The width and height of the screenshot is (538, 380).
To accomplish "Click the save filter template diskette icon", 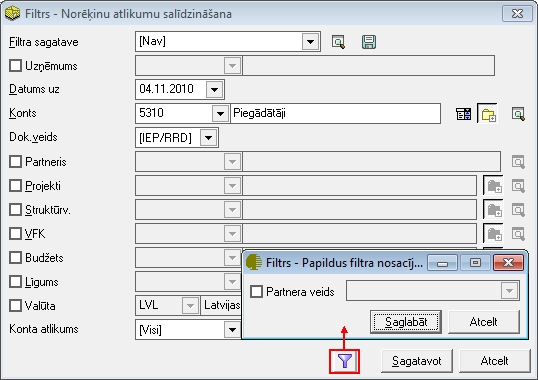I will (369, 42).
